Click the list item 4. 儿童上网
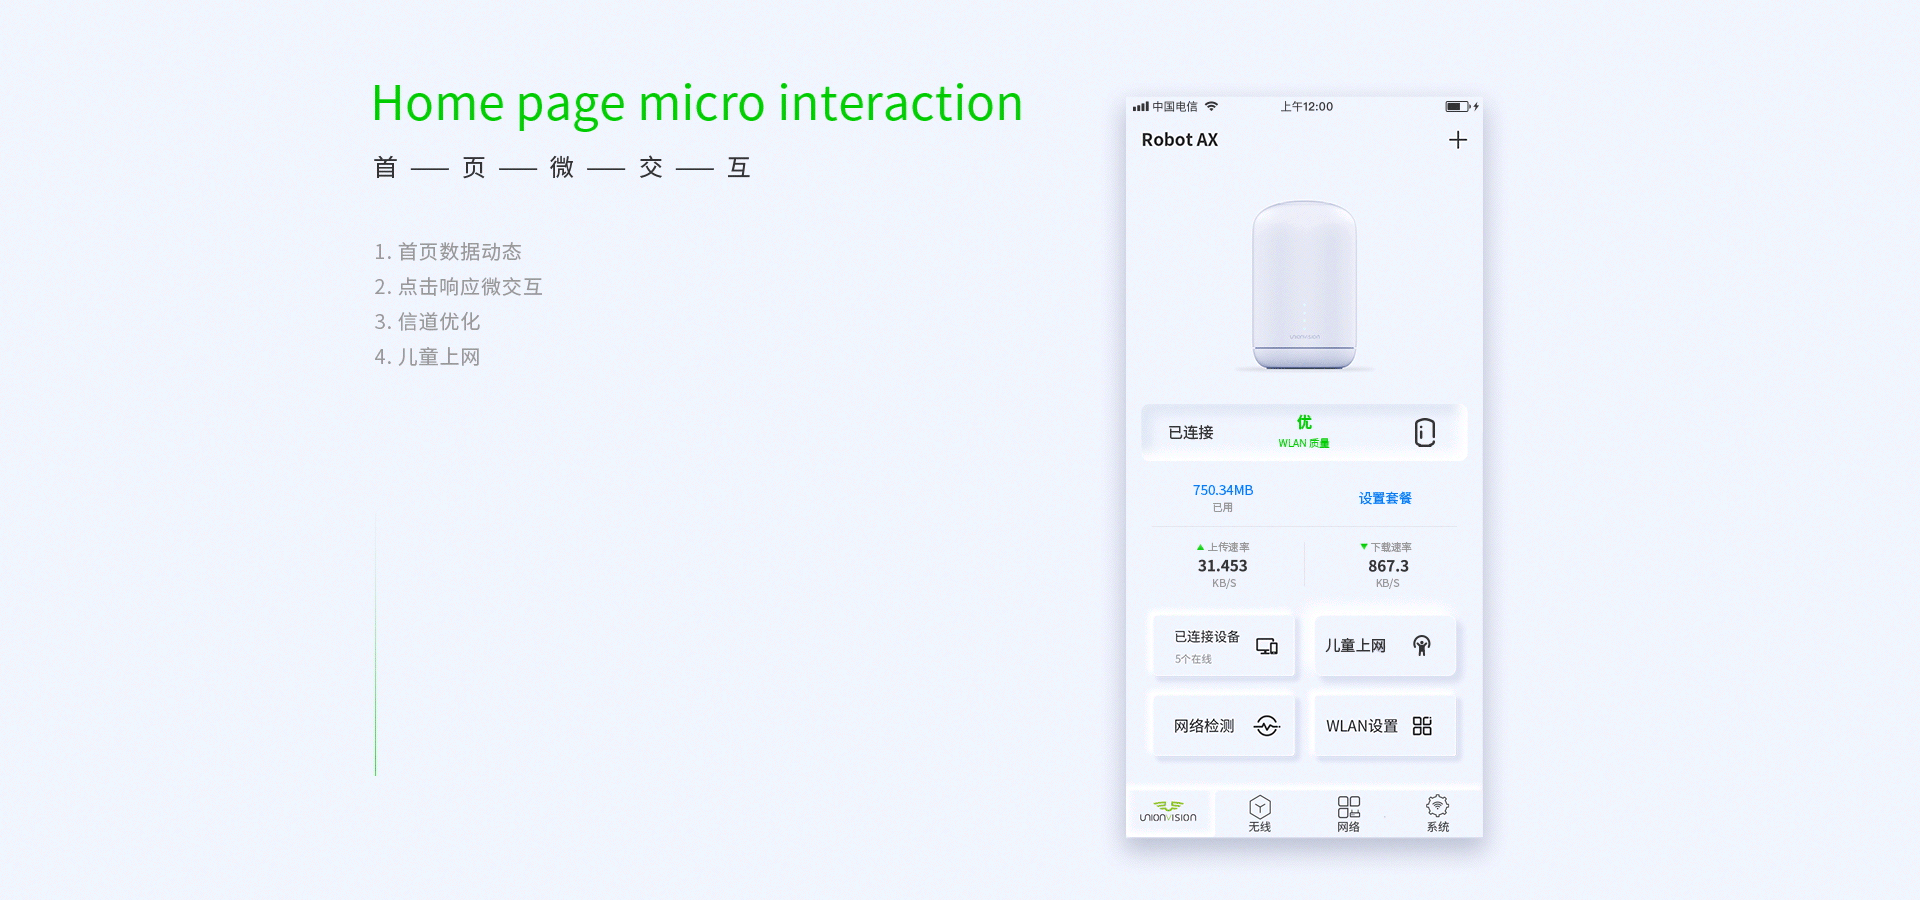Screen dimensions: 1920x900 click(x=427, y=357)
